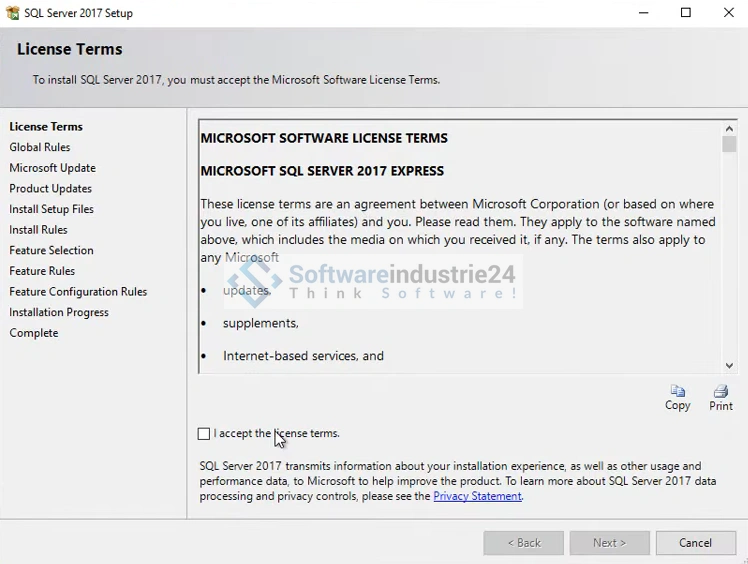Go to Microsoft Update step
This screenshot has width=748, height=564.
click(x=53, y=168)
